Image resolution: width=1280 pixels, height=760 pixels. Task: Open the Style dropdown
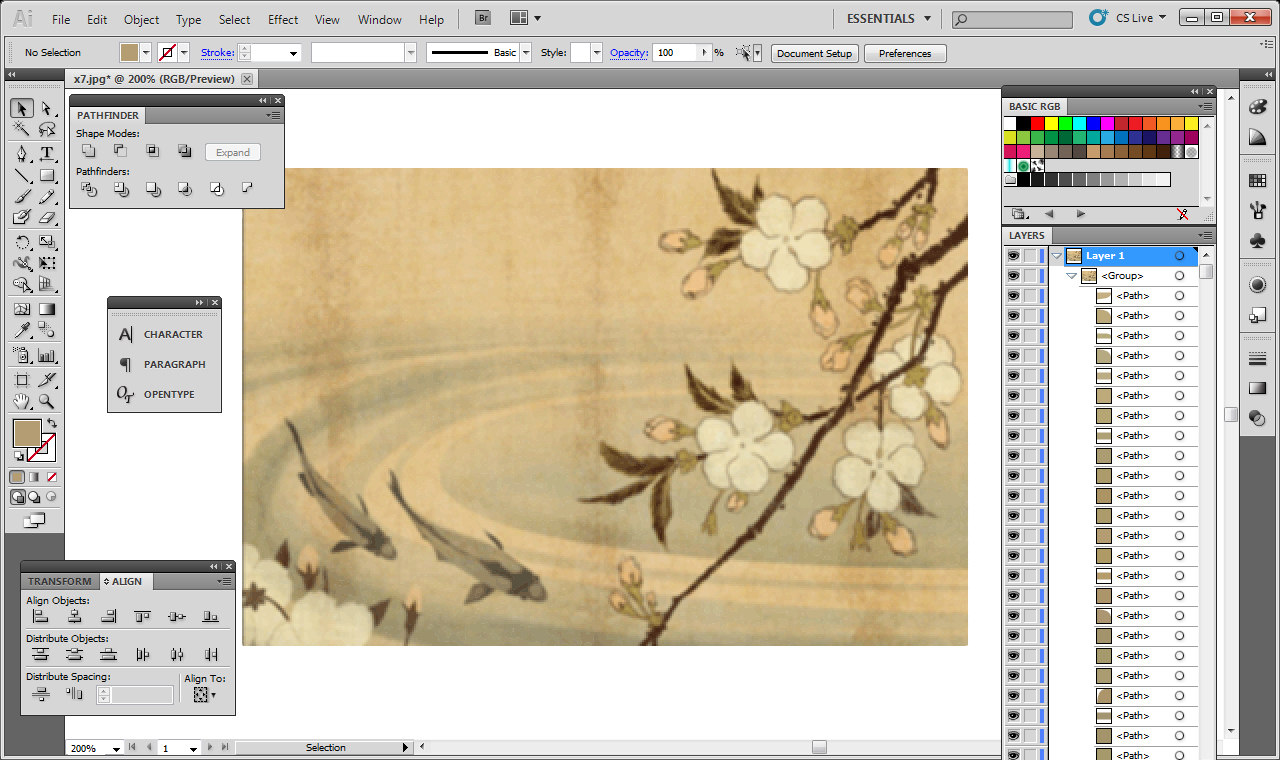tap(597, 53)
